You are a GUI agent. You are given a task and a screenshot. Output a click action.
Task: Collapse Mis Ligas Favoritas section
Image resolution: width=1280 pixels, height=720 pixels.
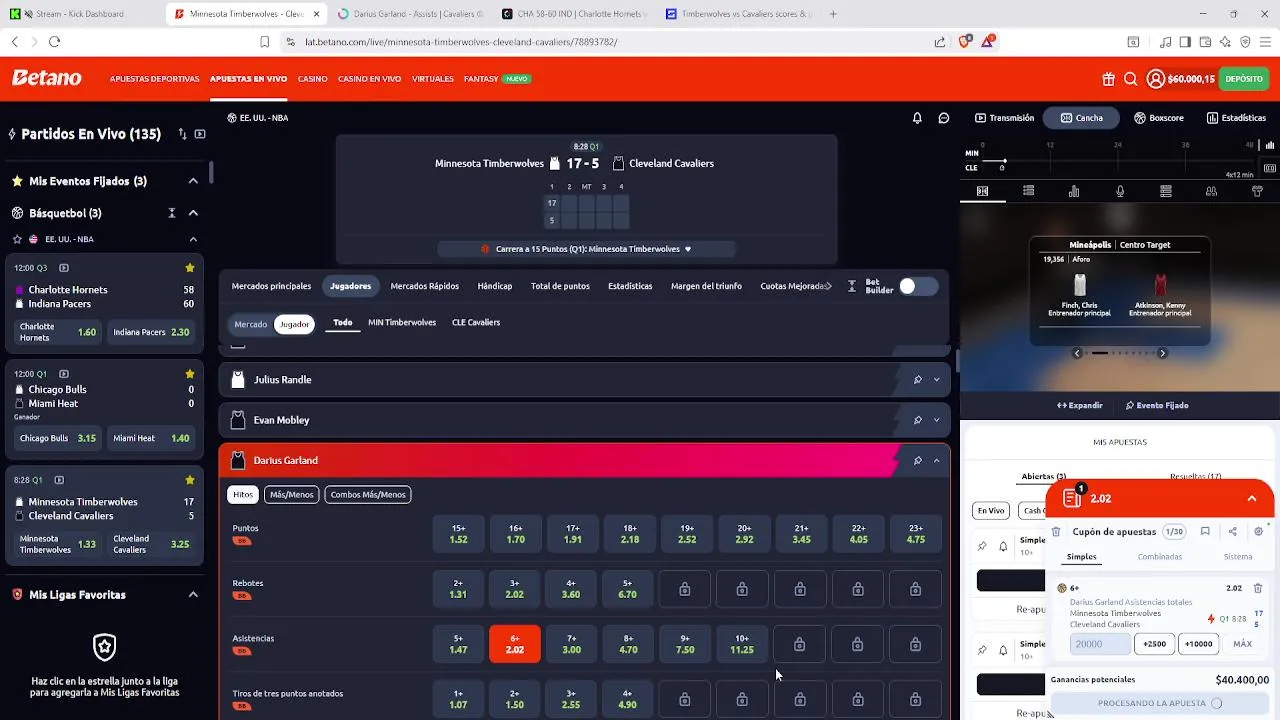(x=193, y=595)
